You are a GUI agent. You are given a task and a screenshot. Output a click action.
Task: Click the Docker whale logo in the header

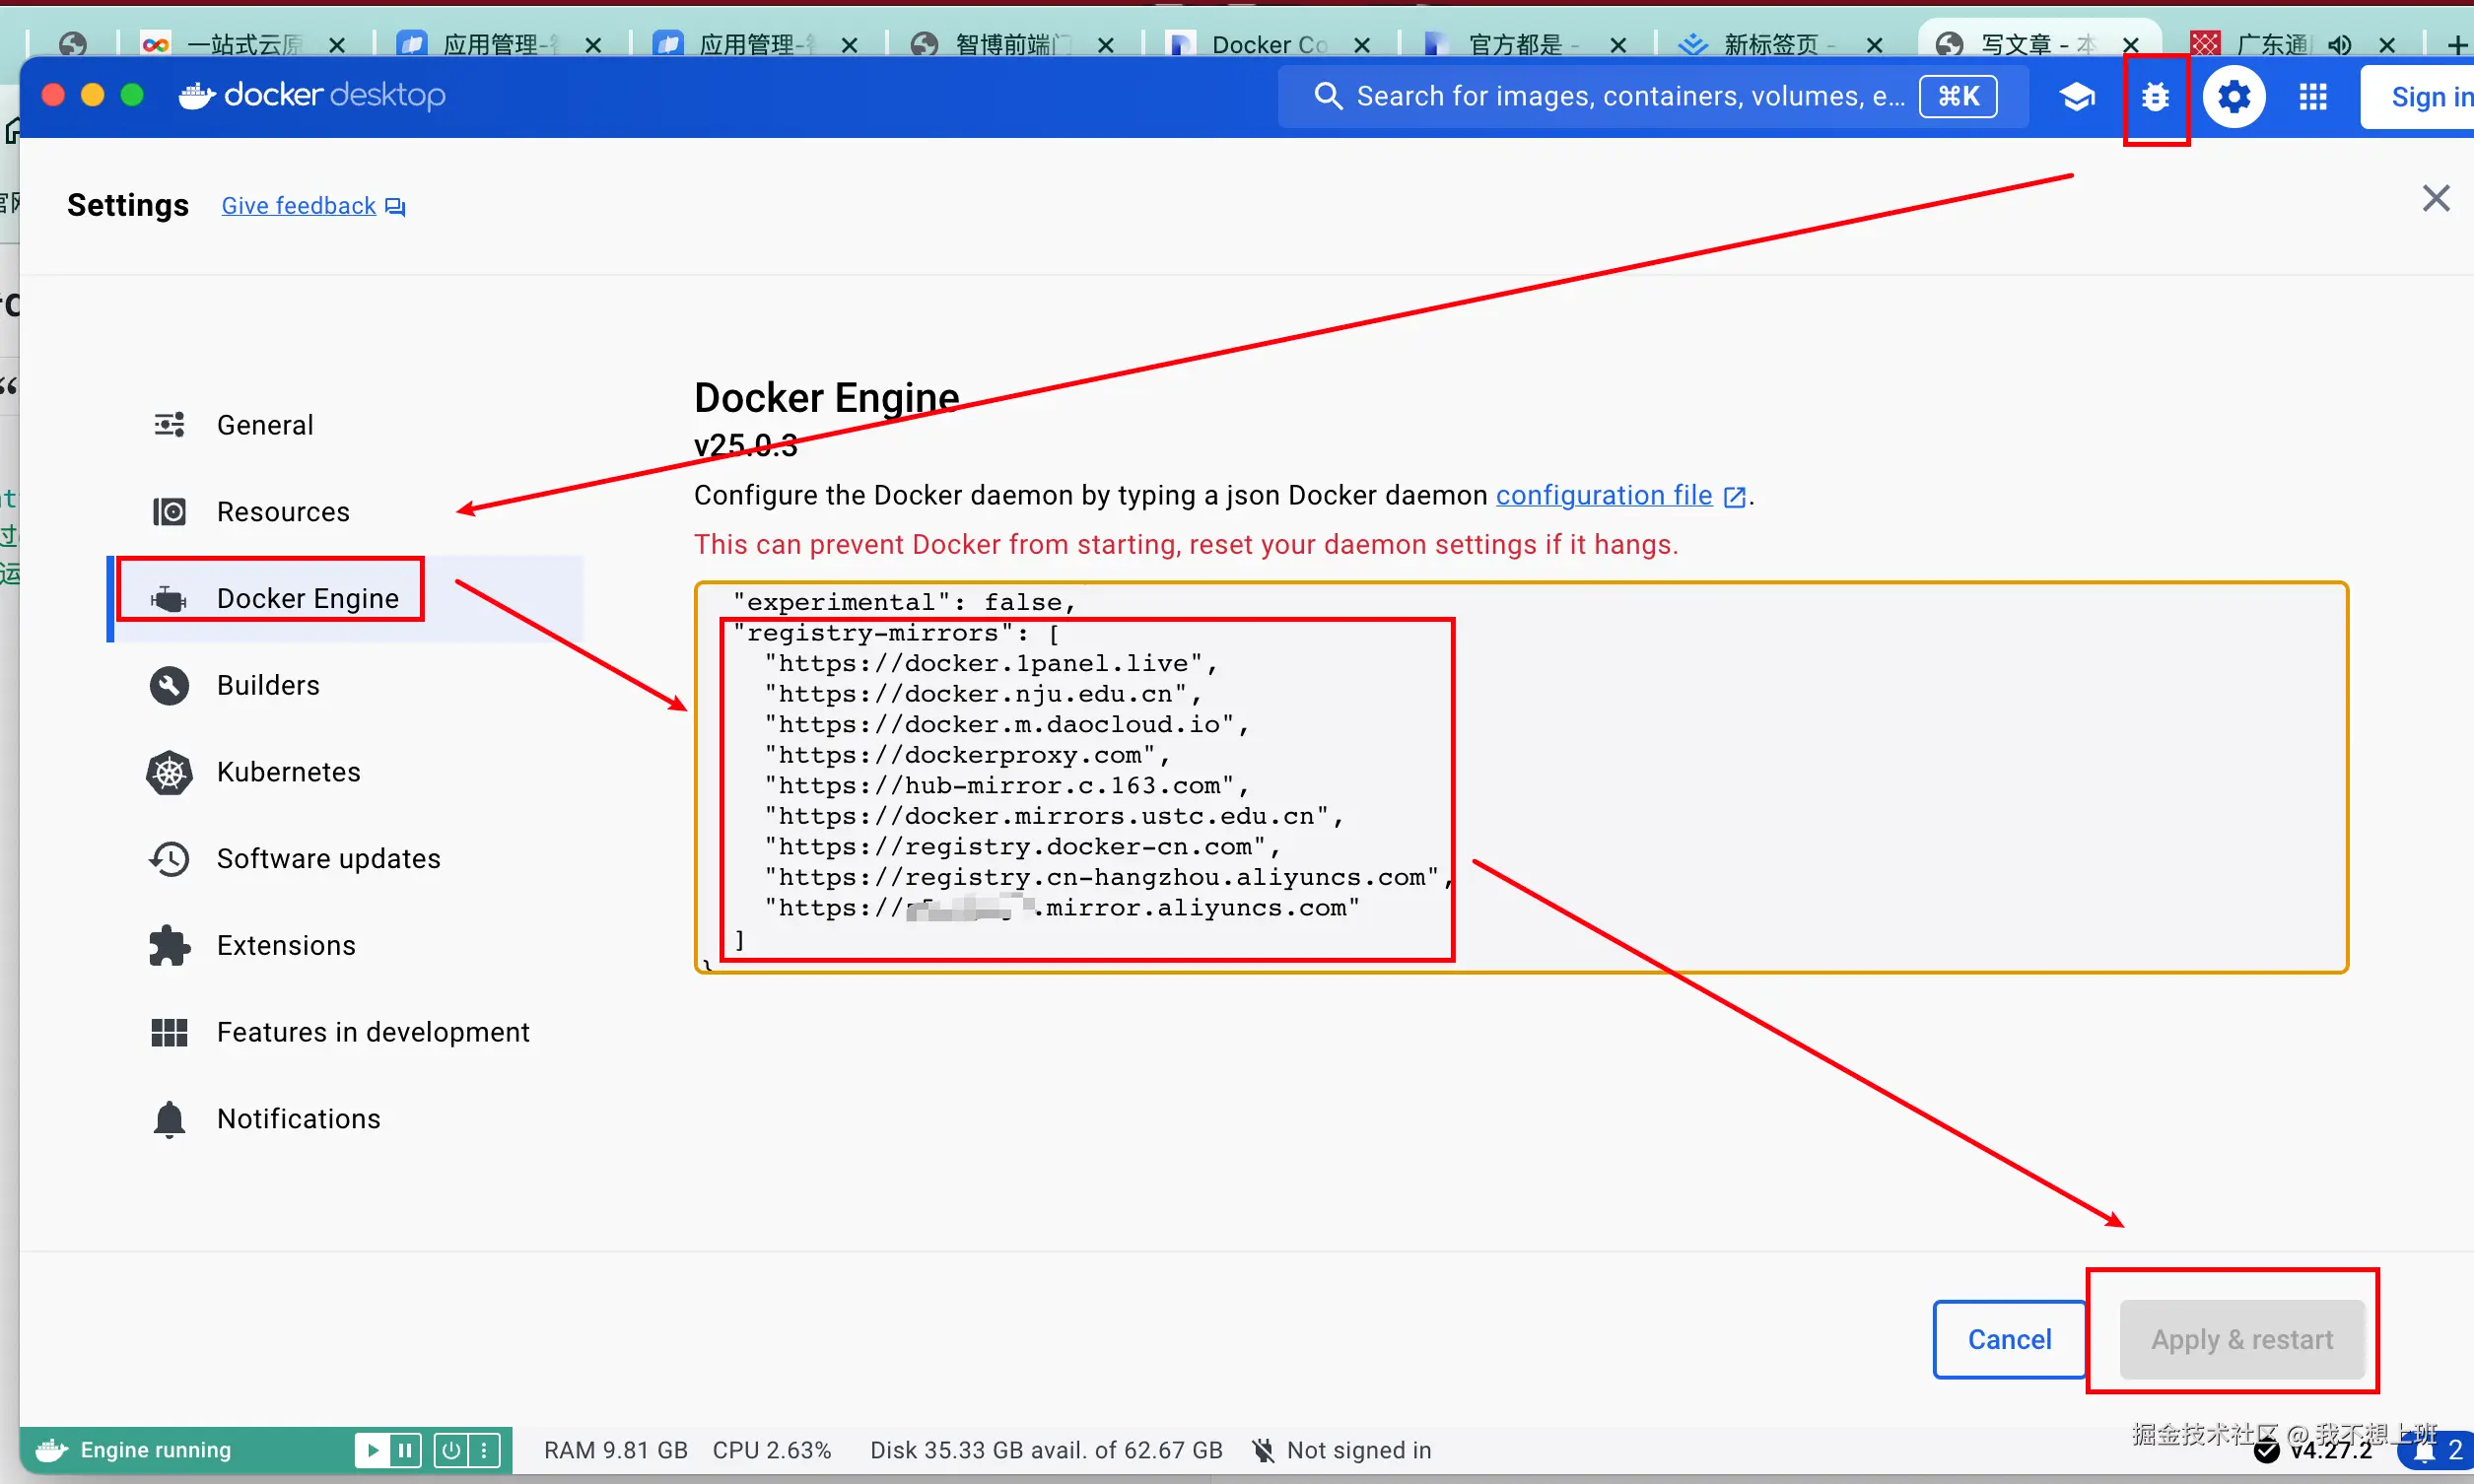pyautogui.click(x=197, y=95)
